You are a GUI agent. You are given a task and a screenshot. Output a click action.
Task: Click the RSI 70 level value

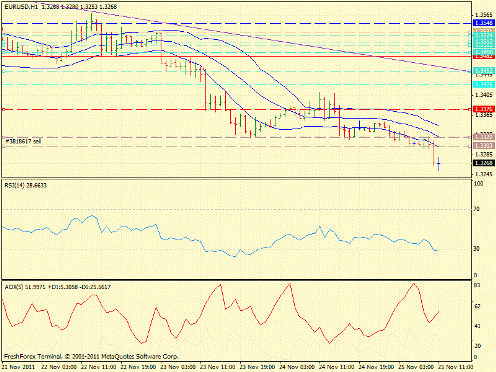477,209
